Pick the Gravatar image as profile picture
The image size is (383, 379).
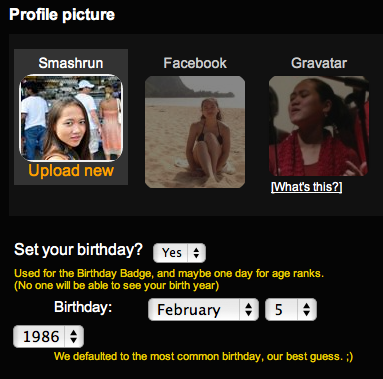[319, 126]
